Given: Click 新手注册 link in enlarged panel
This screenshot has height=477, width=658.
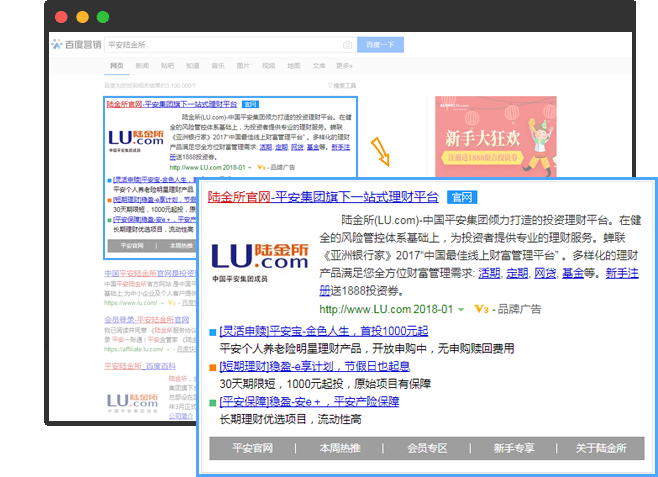Looking at the screenshot, I should coord(622,273).
